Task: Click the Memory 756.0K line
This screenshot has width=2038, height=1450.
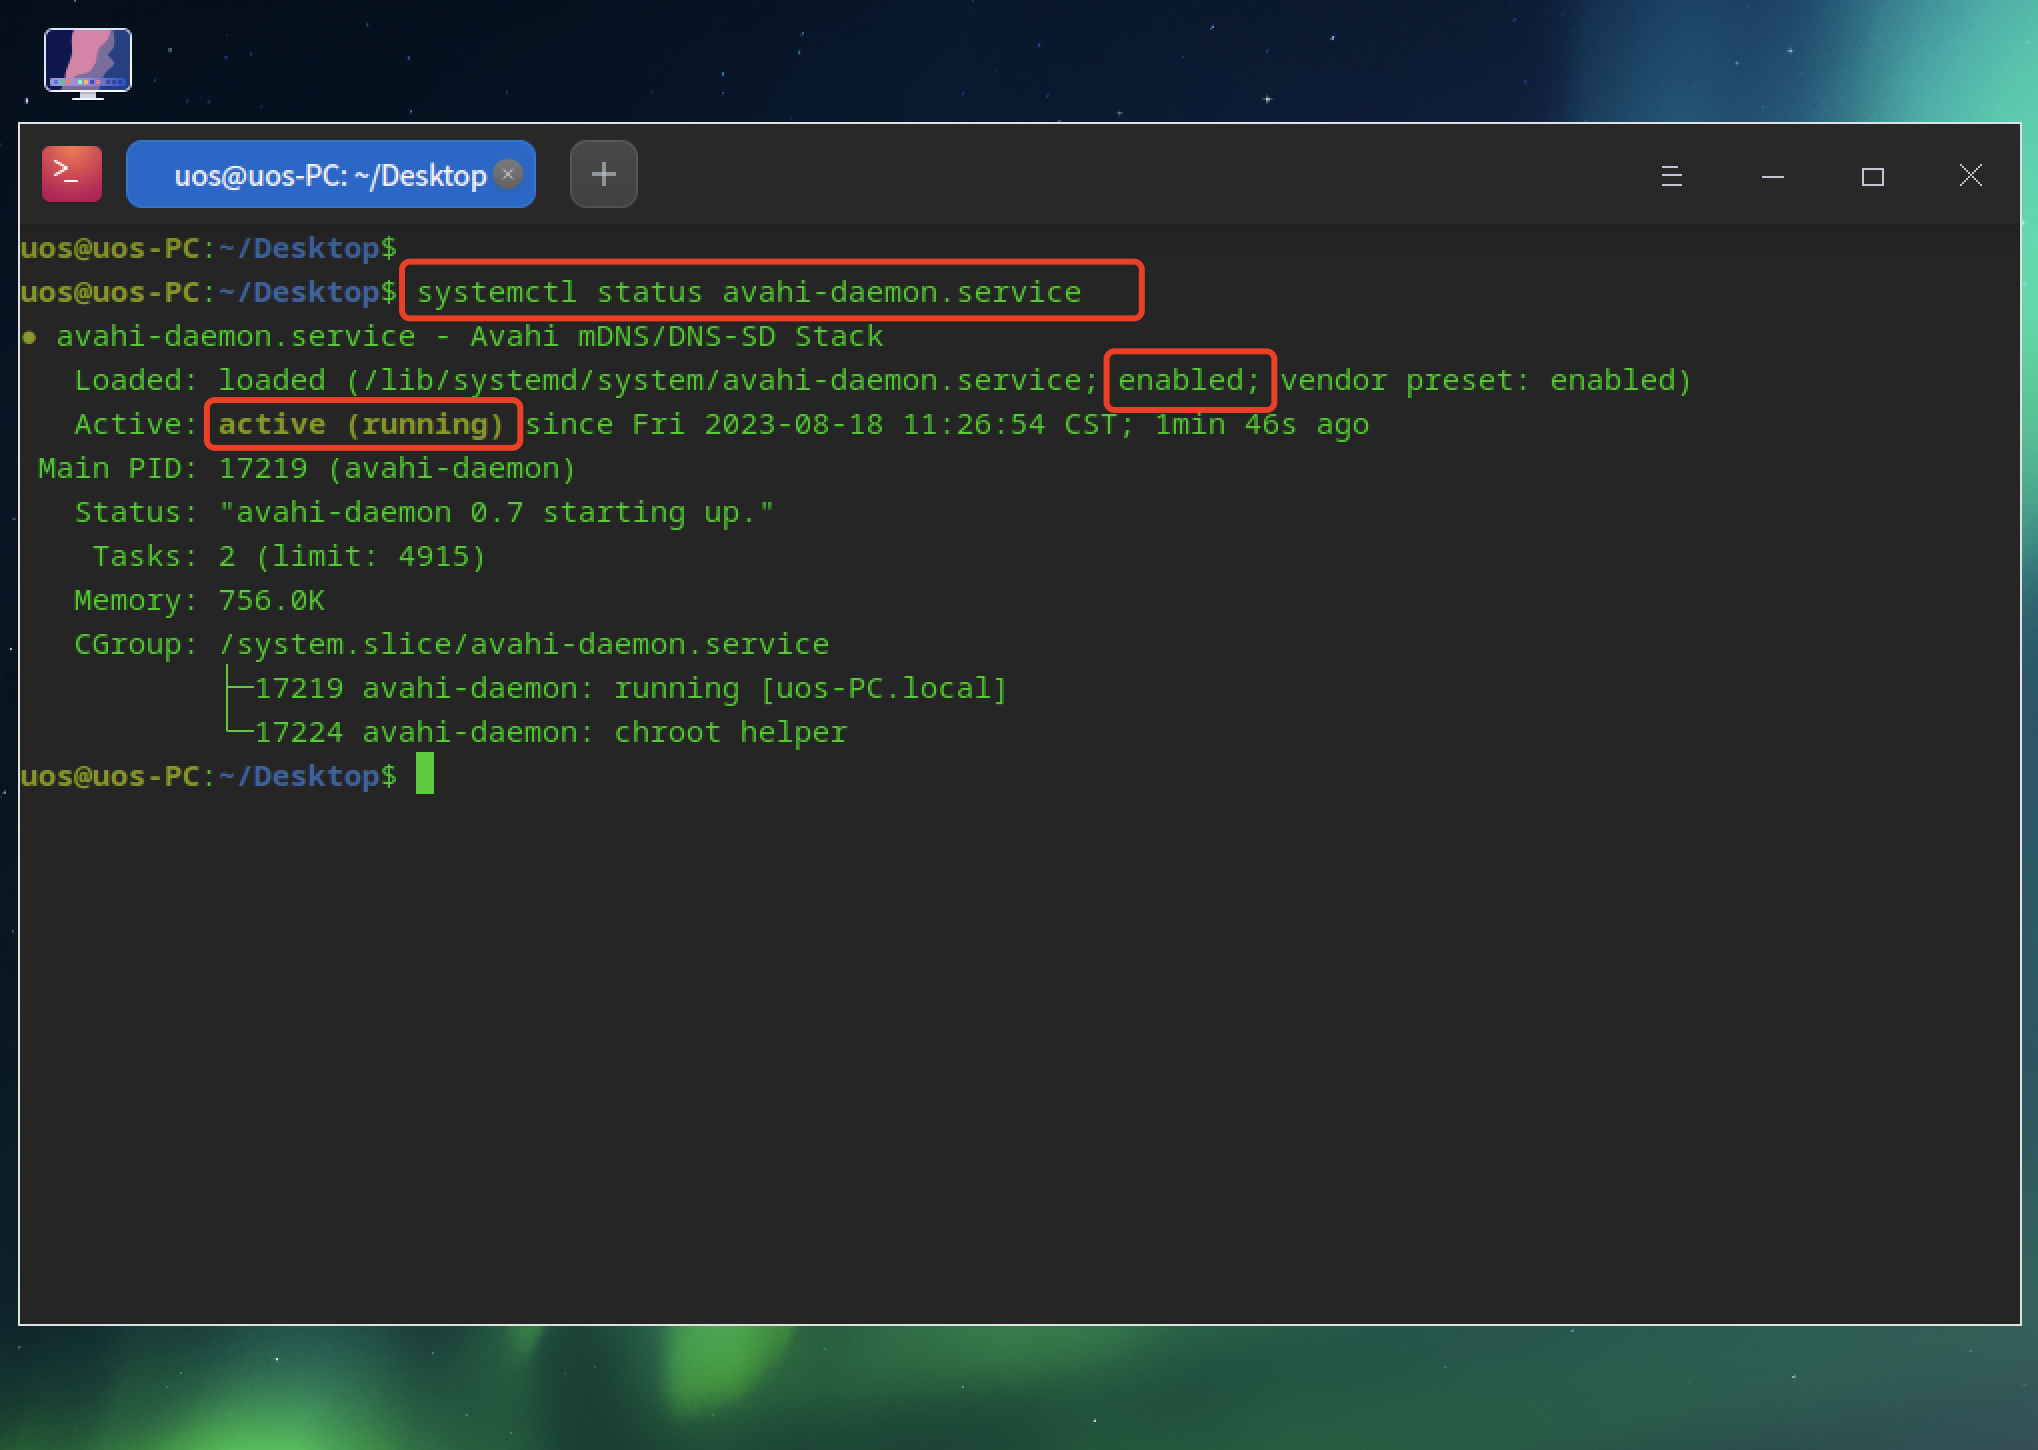Action: [x=199, y=600]
